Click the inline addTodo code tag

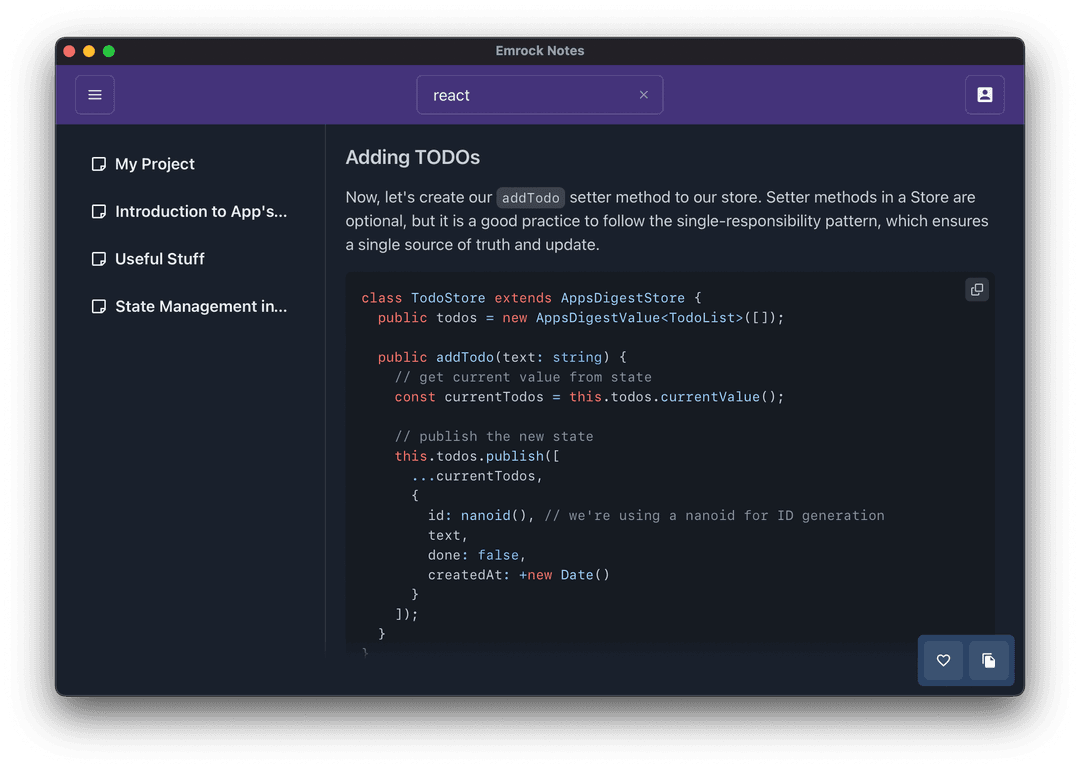pos(530,198)
